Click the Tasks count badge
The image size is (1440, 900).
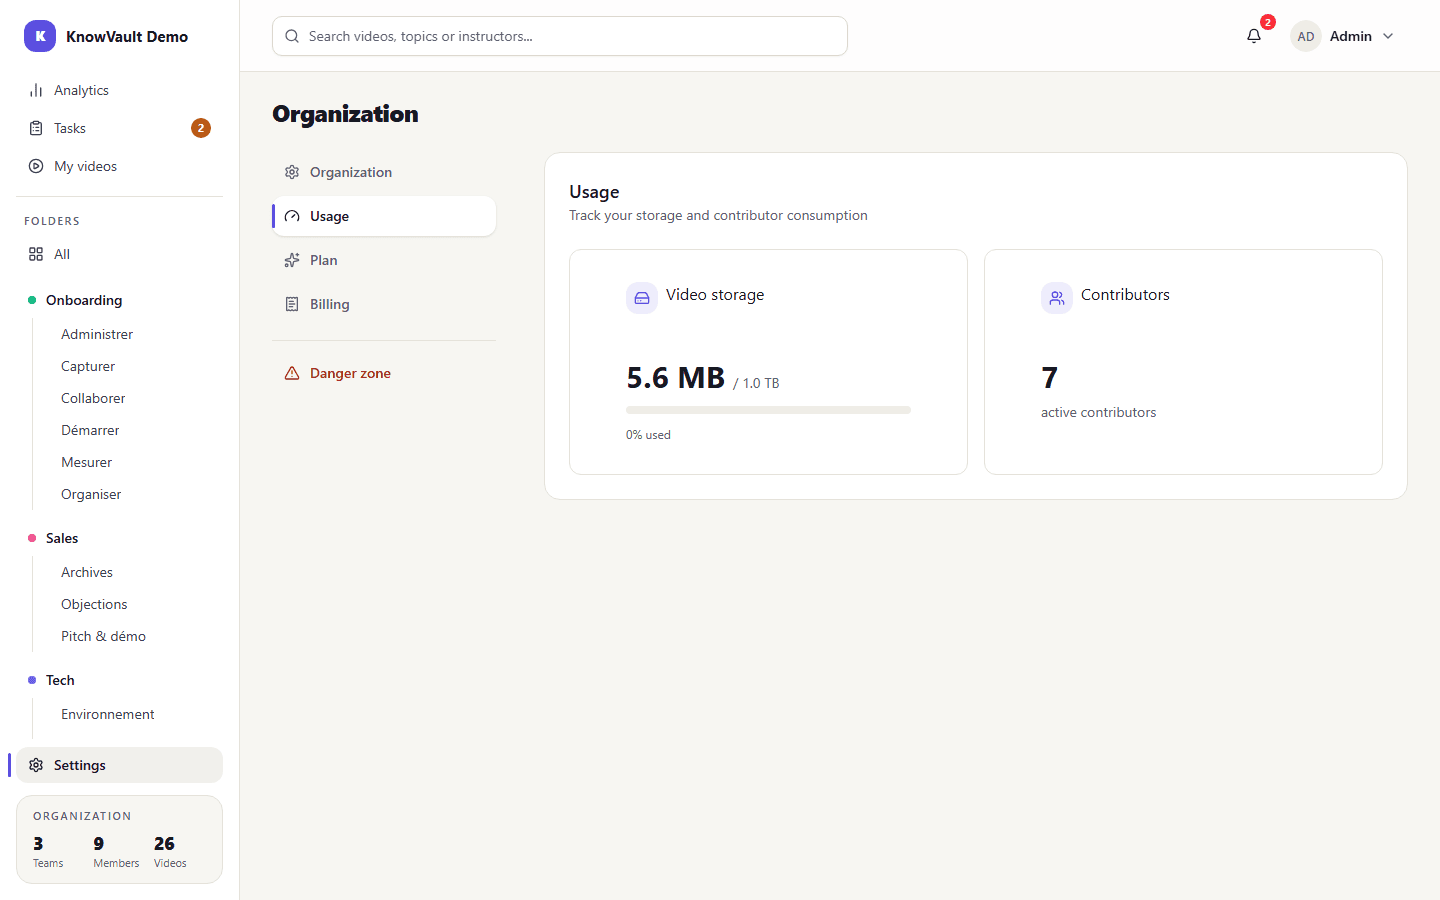(x=201, y=128)
